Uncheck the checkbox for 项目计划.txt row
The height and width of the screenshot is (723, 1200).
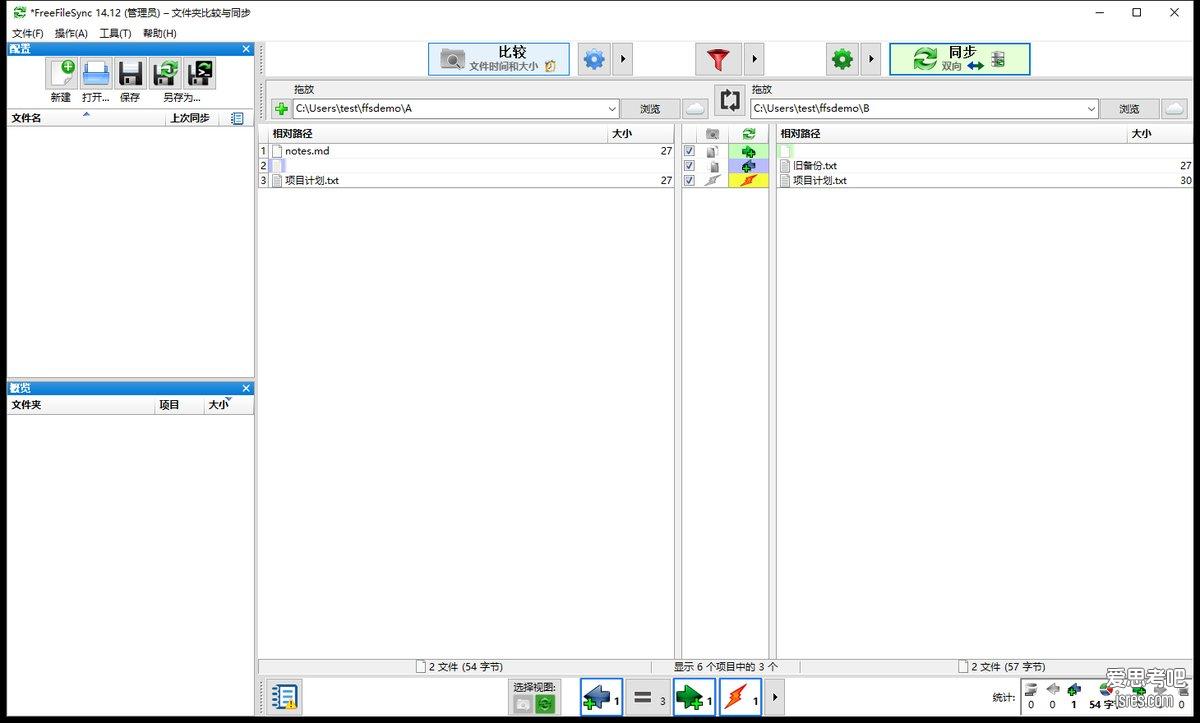tap(690, 180)
